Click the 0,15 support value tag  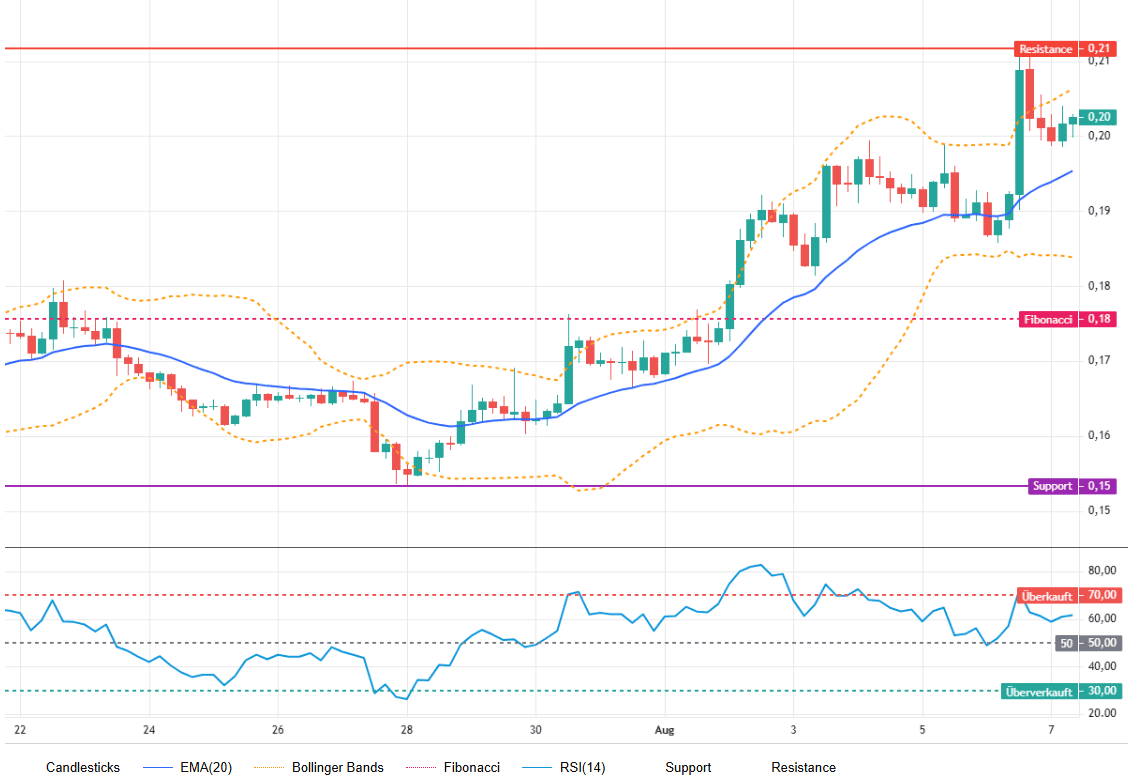pos(1099,486)
